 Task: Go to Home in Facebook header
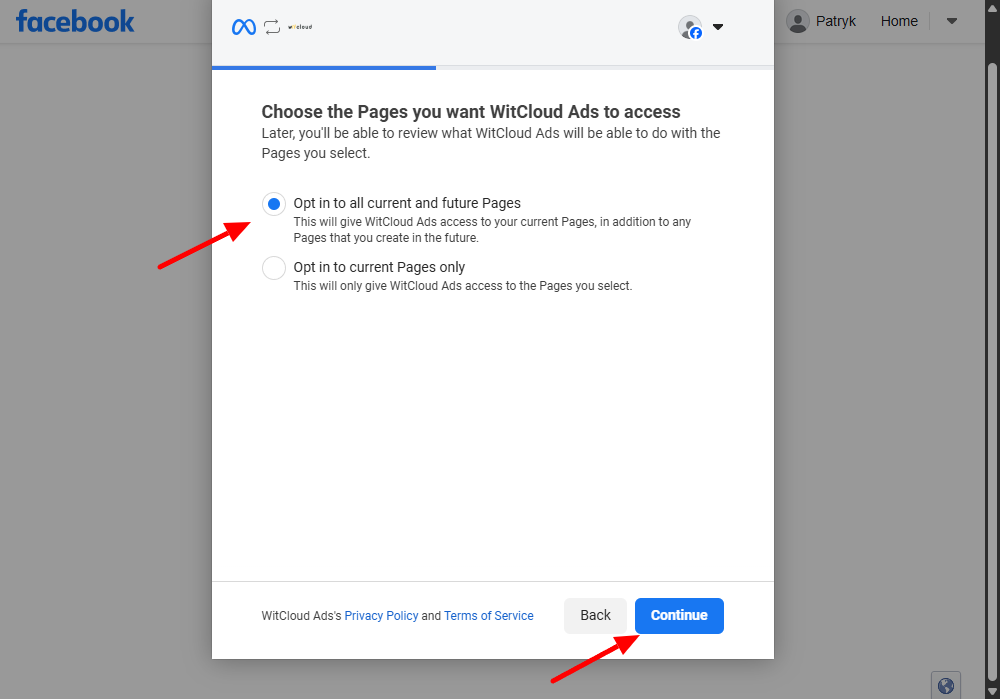[x=899, y=21]
